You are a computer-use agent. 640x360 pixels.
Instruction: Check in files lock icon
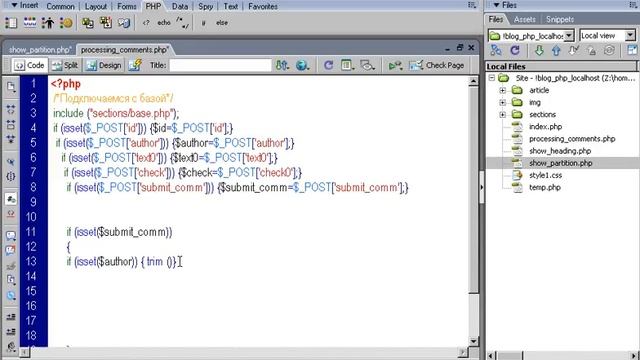tap(591, 50)
